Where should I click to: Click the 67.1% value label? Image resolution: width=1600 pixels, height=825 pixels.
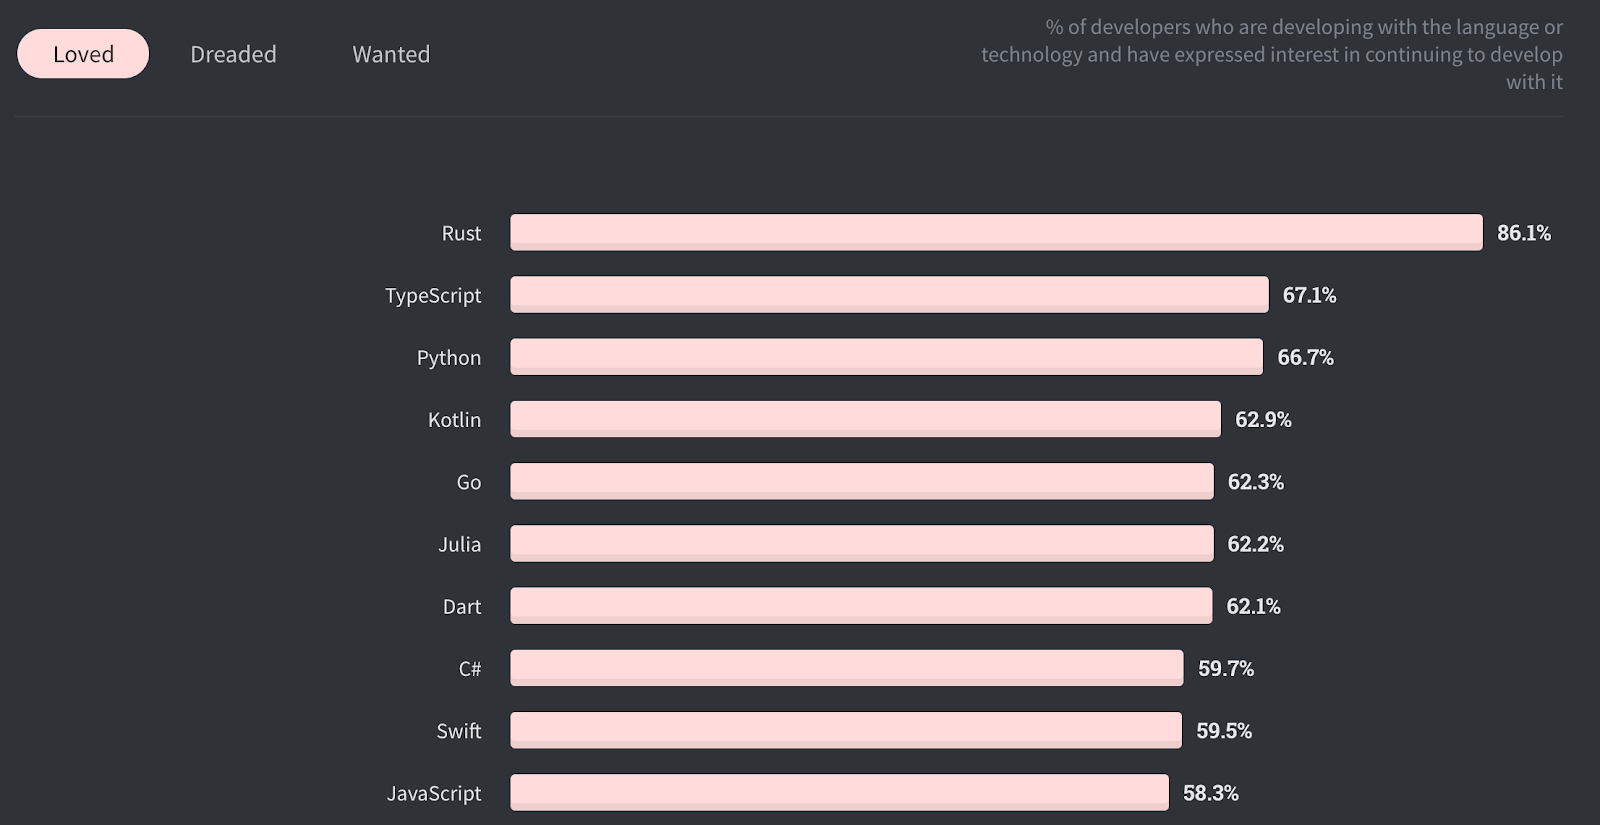click(x=1309, y=295)
